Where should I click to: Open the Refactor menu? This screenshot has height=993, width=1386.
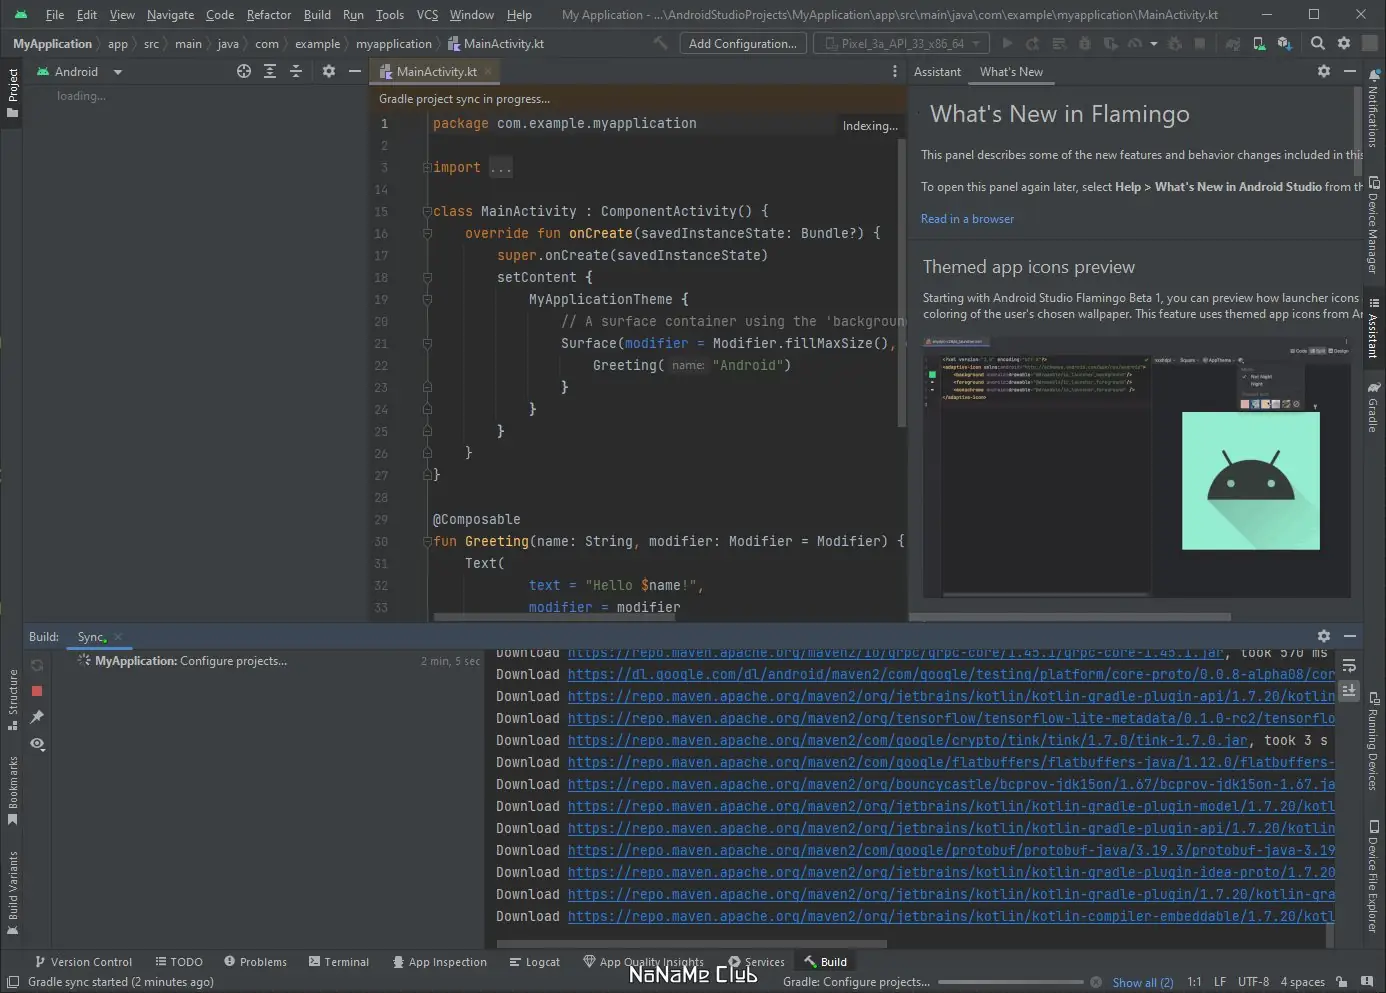[x=268, y=14]
